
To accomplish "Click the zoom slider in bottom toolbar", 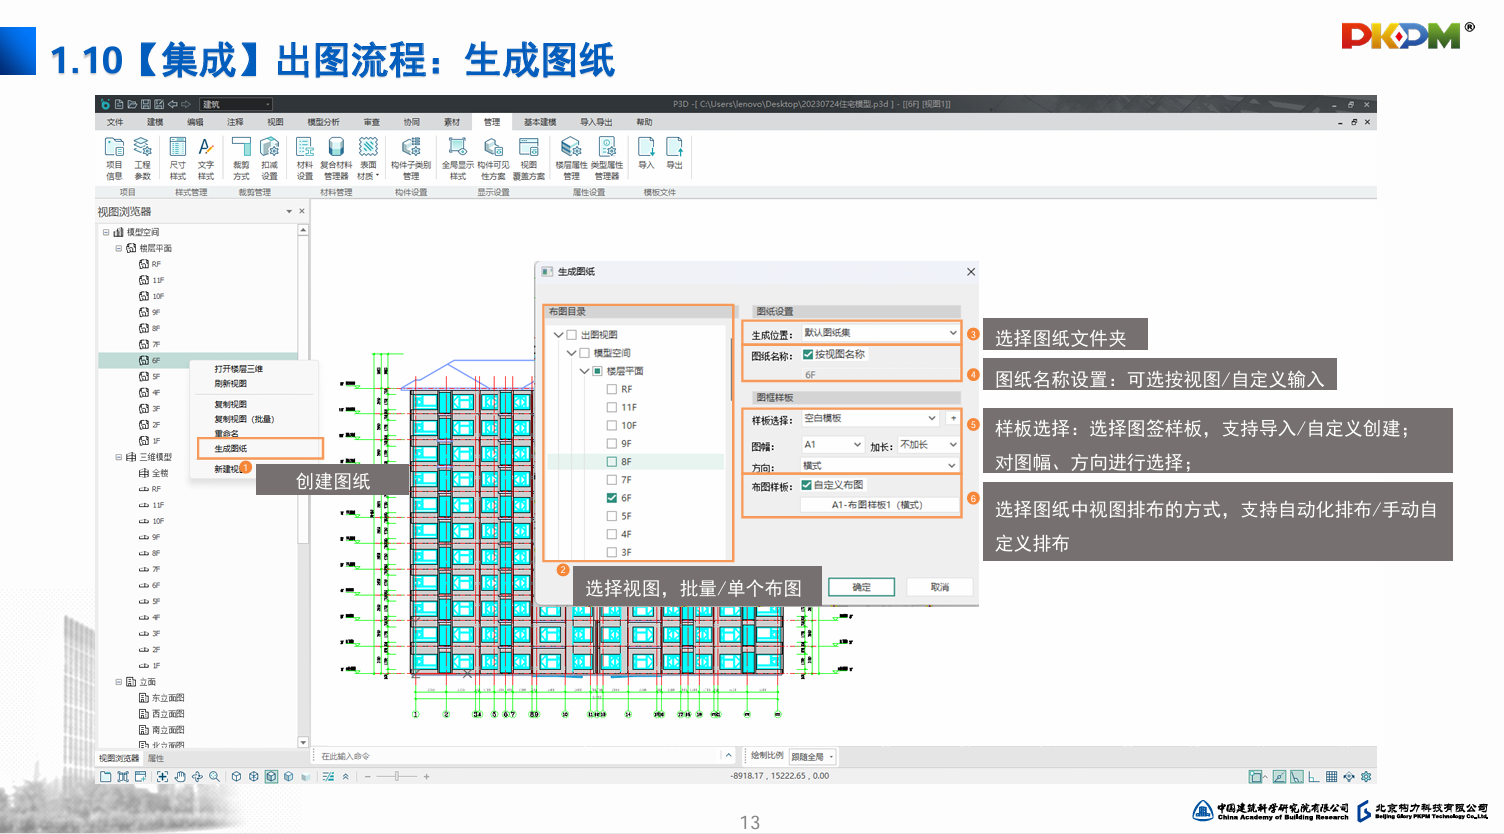I will pos(397,777).
